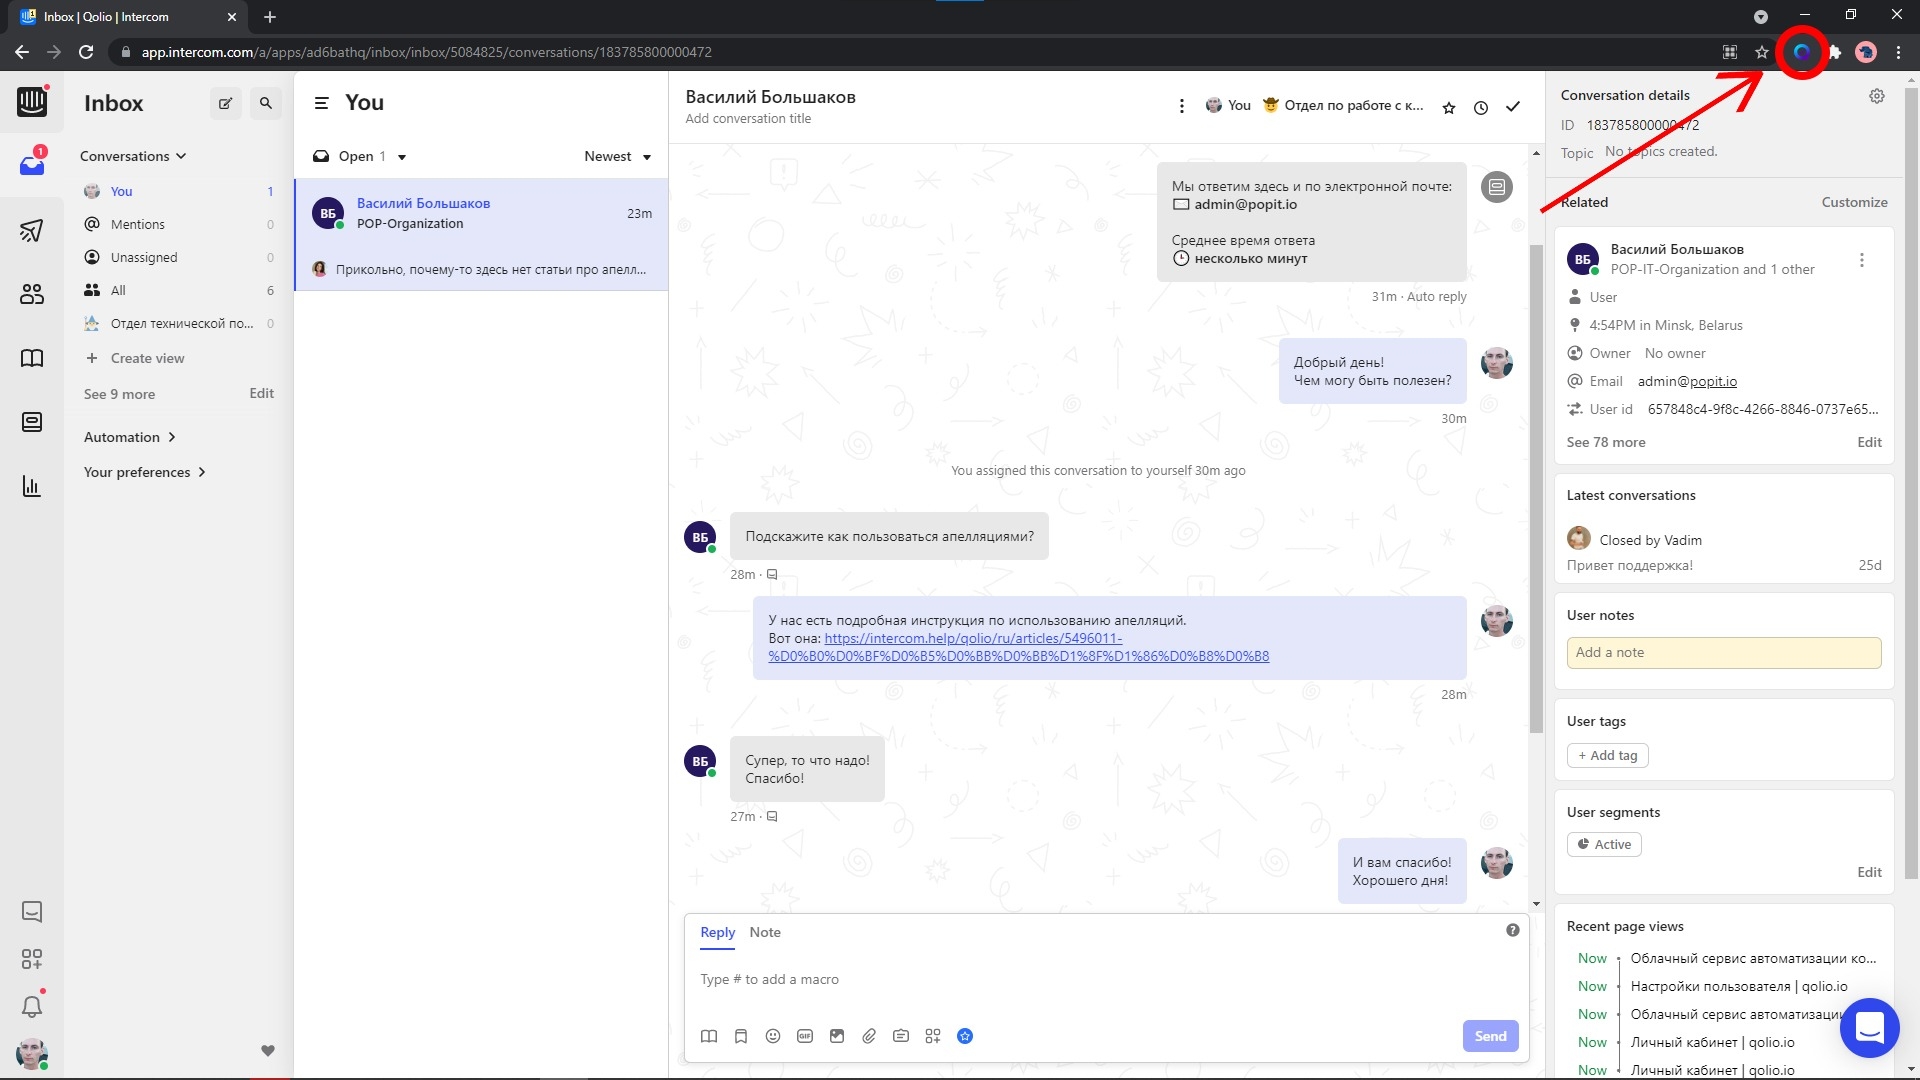Click the emoji picker icon in composer
Image resolution: width=1920 pixels, height=1080 pixels.
tap(773, 1036)
